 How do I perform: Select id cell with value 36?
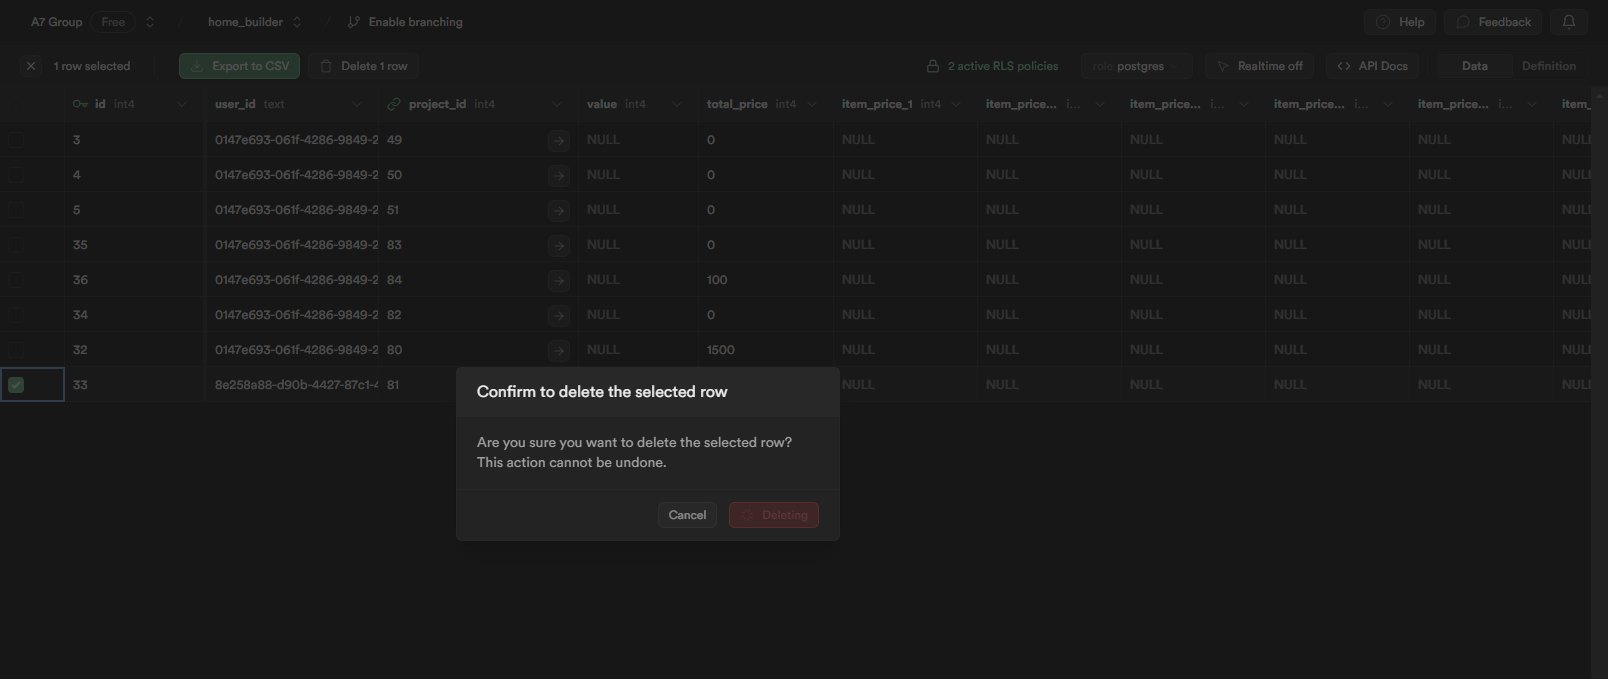(x=135, y=280)
